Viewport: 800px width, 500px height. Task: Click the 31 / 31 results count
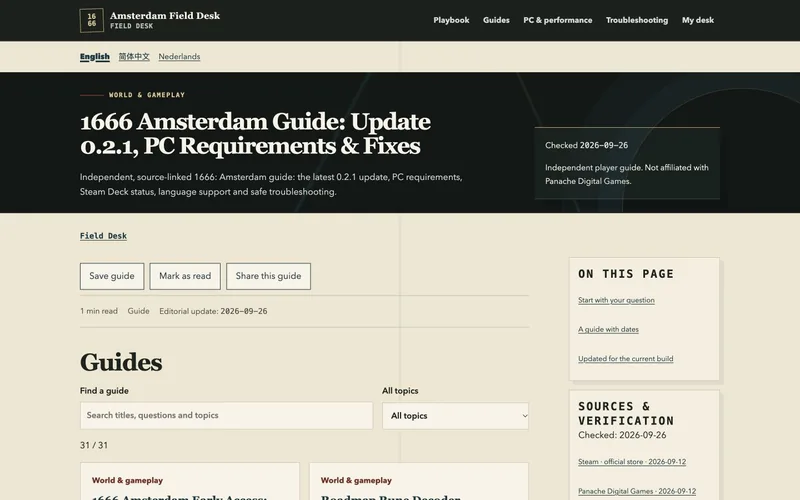pos(94,445)
